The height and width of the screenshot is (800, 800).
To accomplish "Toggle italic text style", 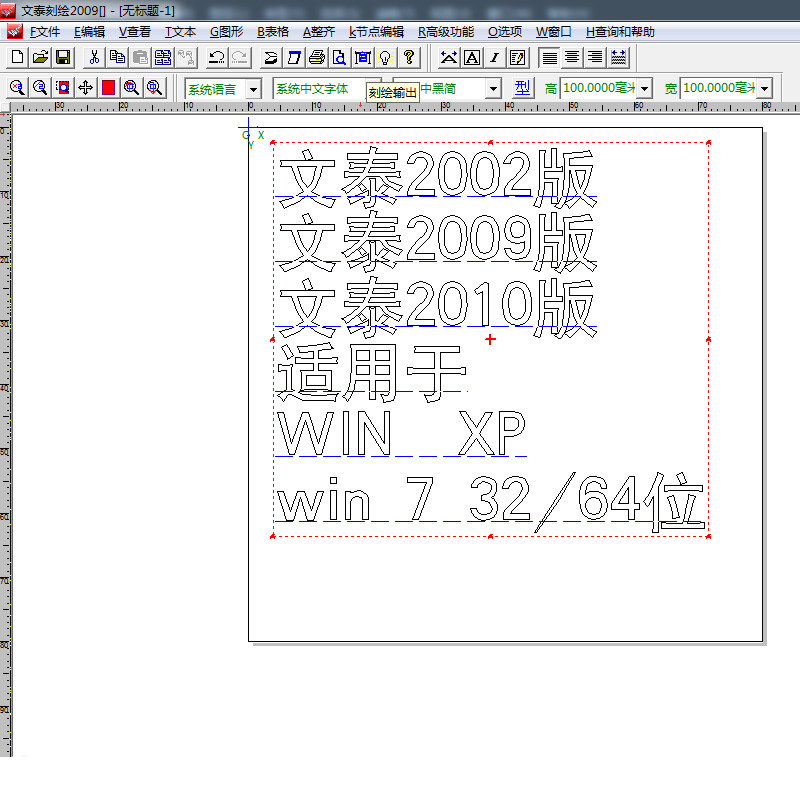I will click(495, 57).
